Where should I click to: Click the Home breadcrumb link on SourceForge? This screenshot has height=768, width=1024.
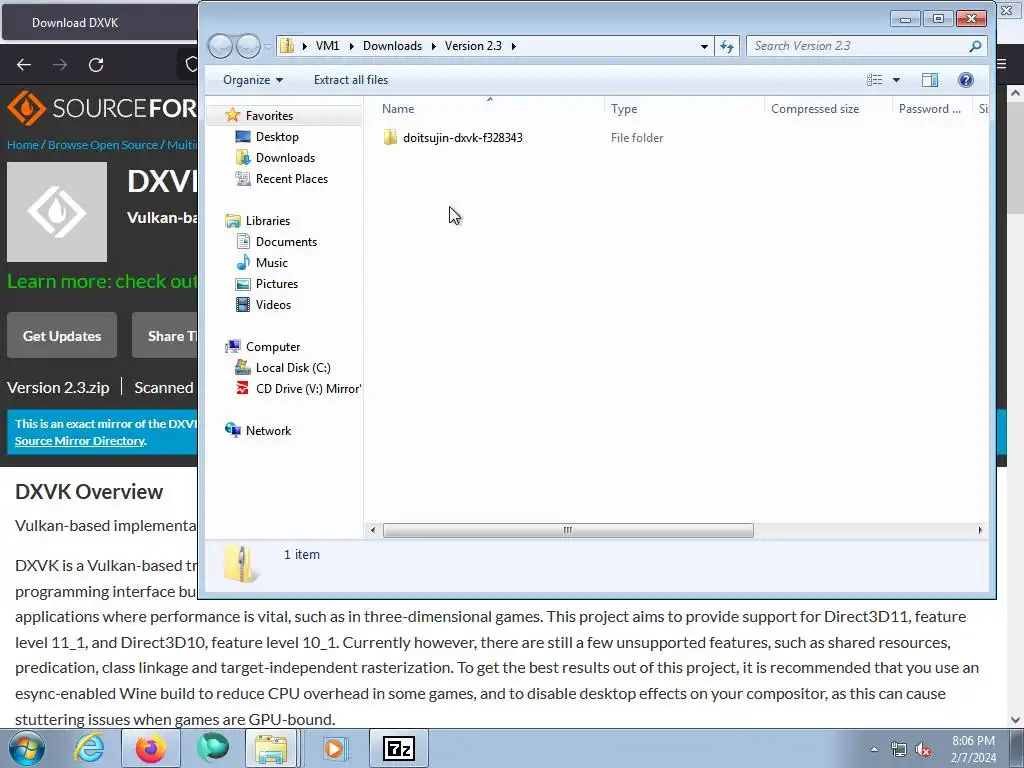pyautogui.click(x=23, y=145)
